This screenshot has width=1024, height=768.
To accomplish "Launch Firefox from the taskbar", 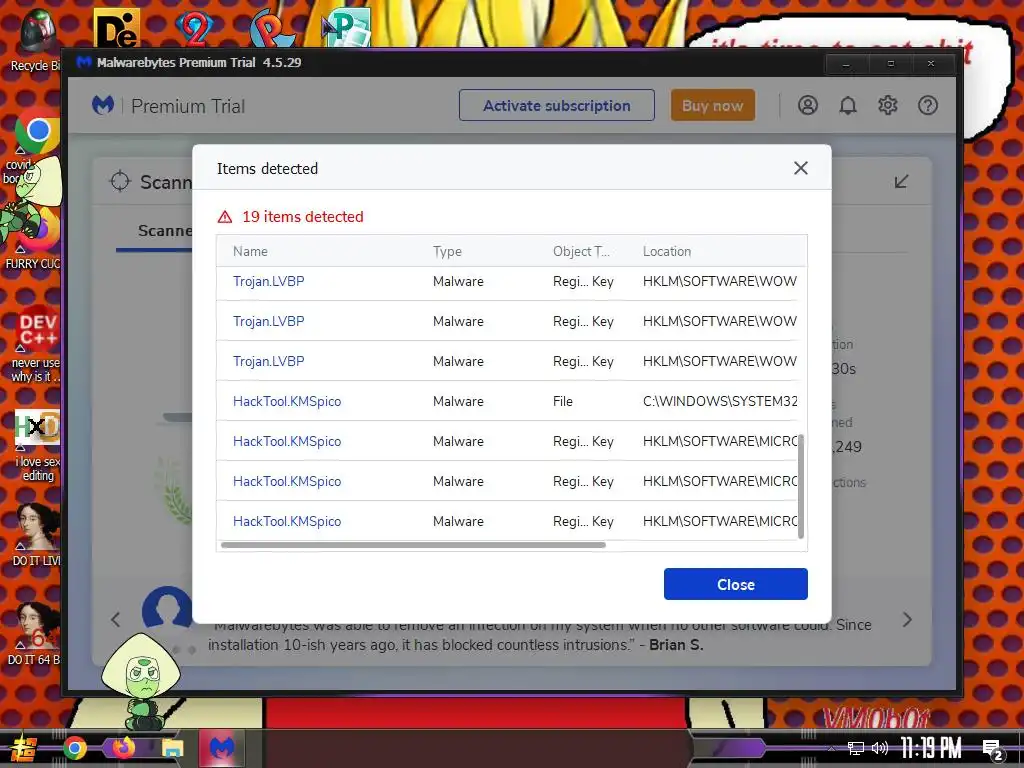I will 124,748.
